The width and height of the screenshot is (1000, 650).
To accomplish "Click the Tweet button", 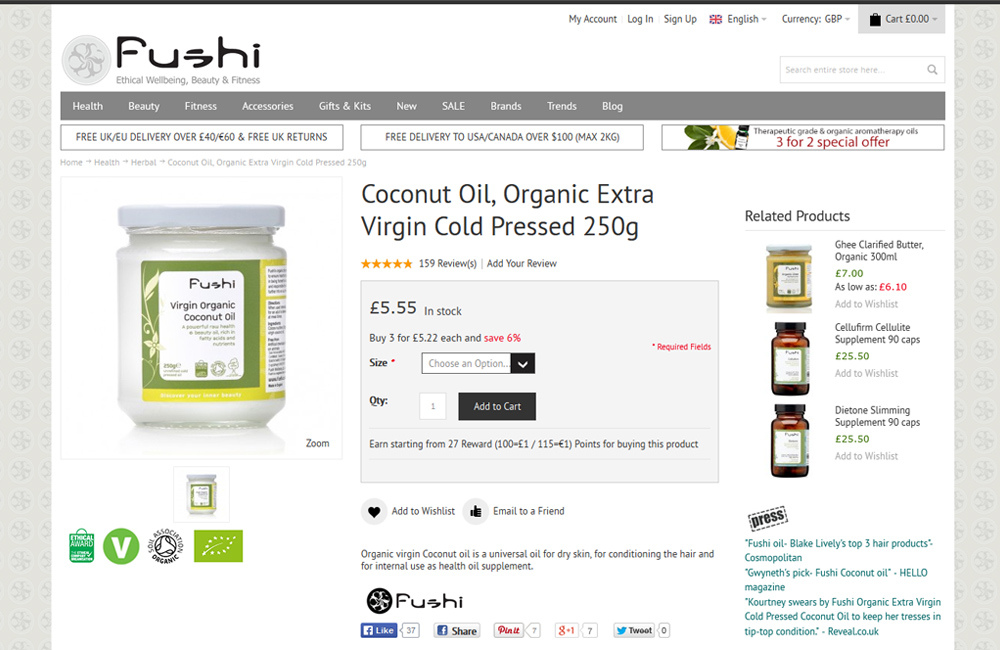I will [x=634, y=630].
